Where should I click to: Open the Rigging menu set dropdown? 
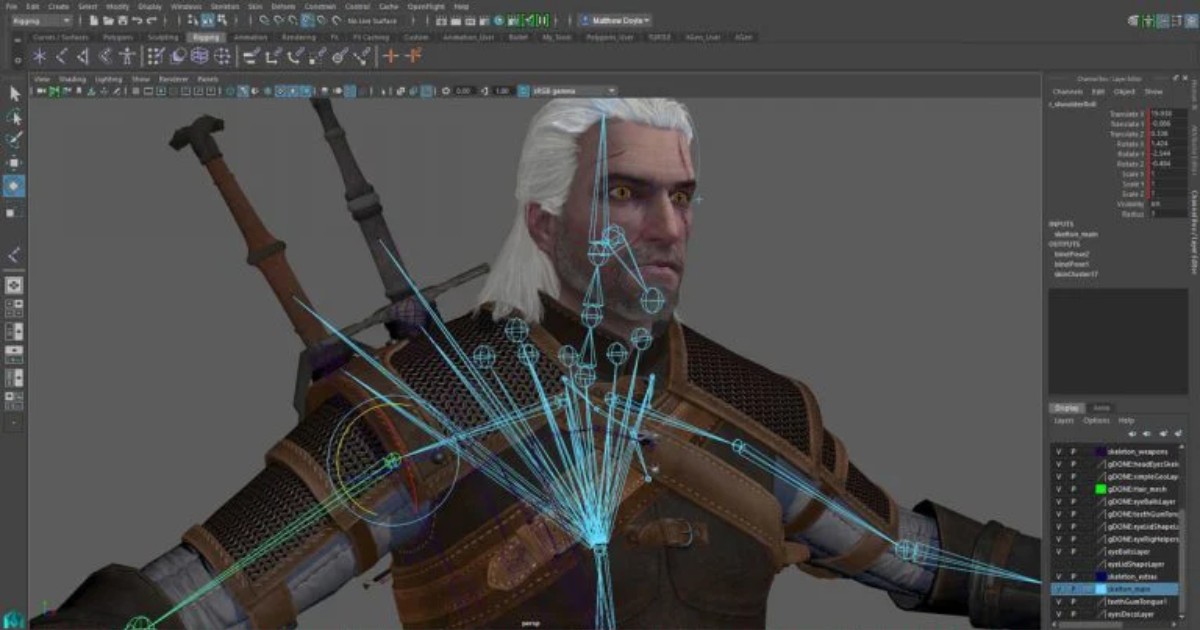pyautogui.click(x=40, y=20)
